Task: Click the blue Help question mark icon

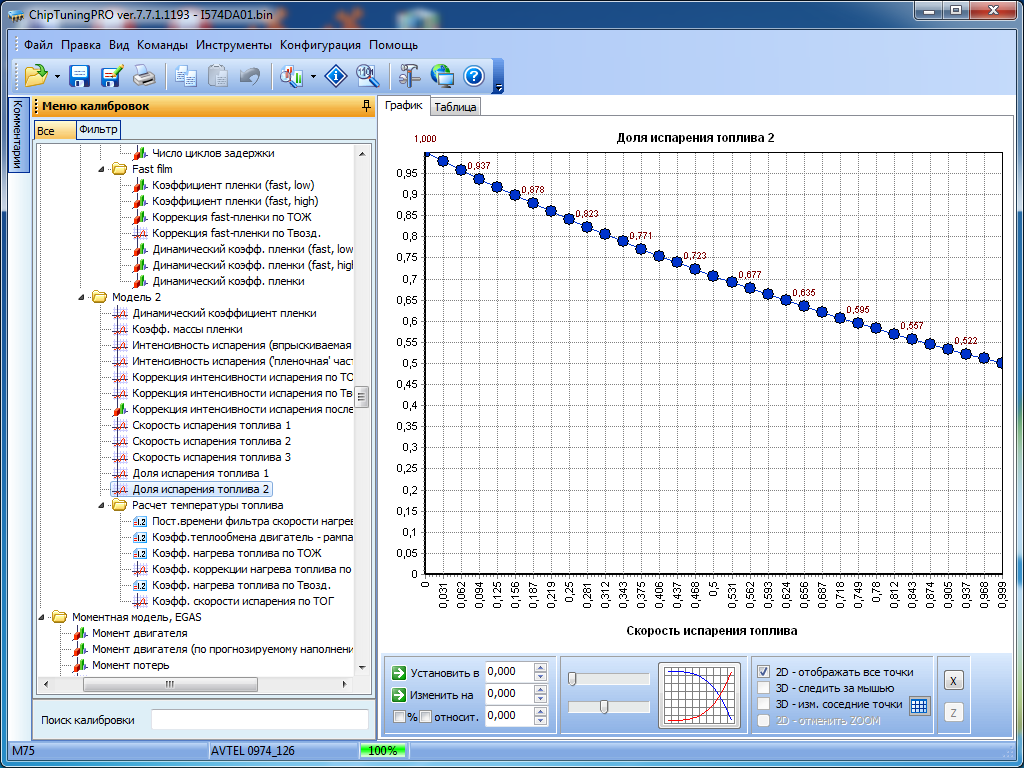Action: (x=473, y=75)
